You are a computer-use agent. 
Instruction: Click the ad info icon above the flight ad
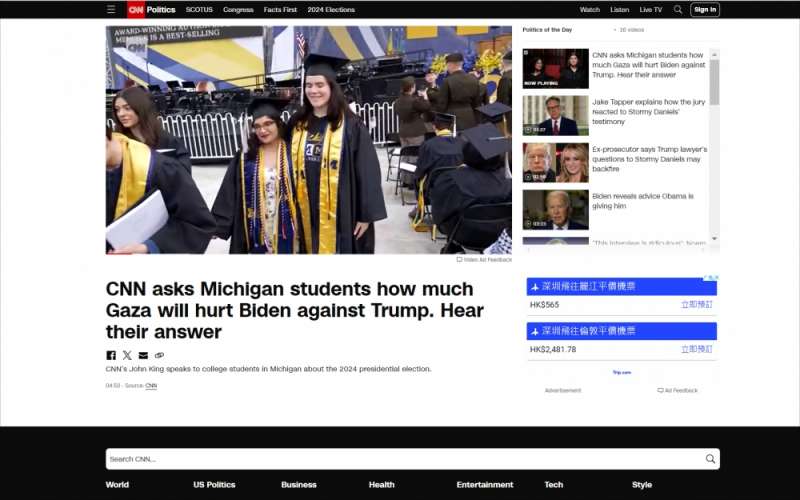pyautogui.click(x=711, y=278)
